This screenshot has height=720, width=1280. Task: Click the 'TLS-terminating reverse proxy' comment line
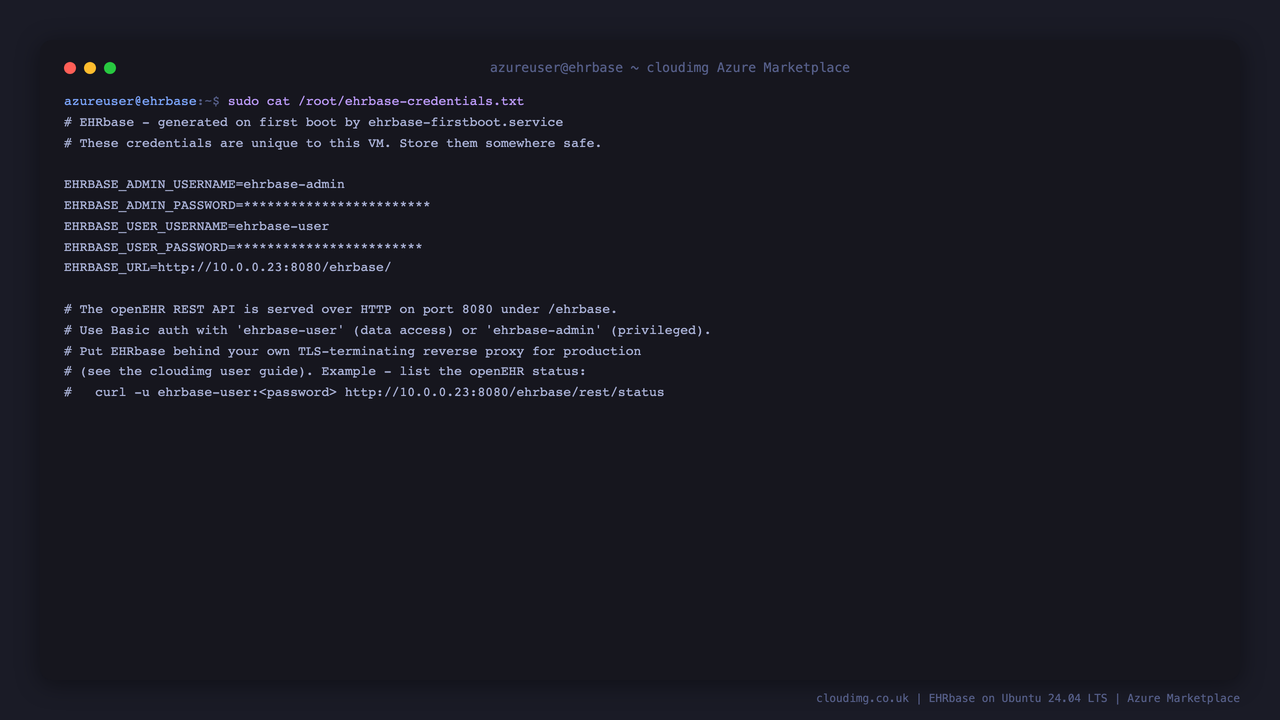(x=352, y=351)
